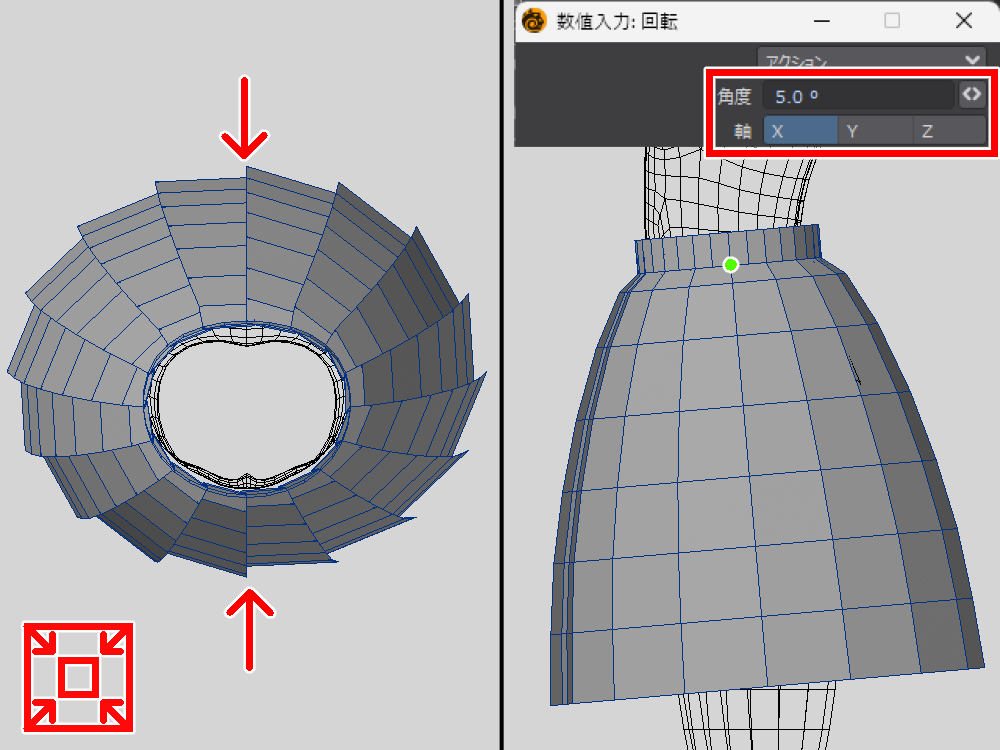Minimize the 数値入力 dialog

[821, 21]
